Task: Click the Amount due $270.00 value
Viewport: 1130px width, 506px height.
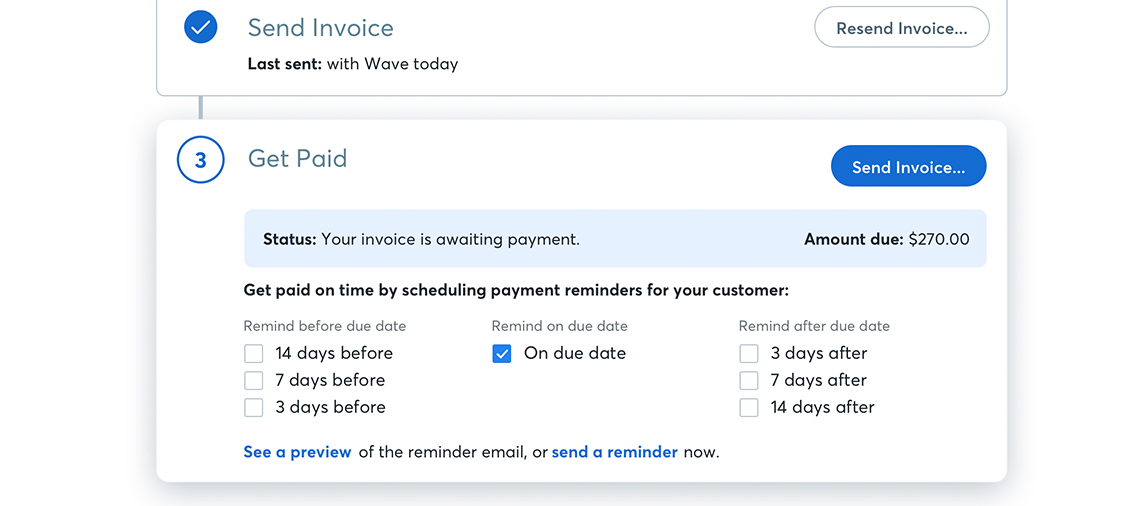Action: coord(886,239)
